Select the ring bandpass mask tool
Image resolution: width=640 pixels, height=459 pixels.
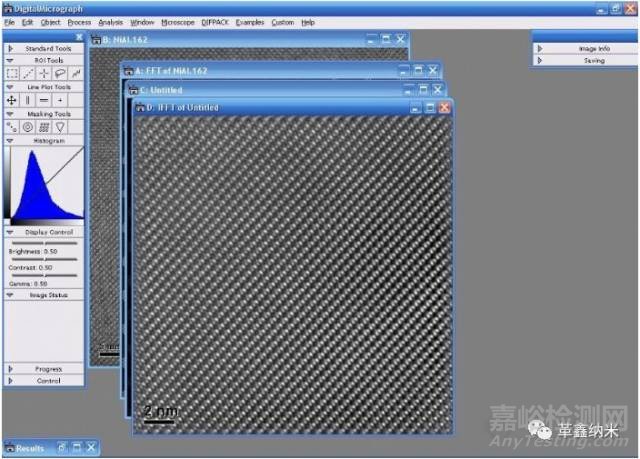[28, 127]
